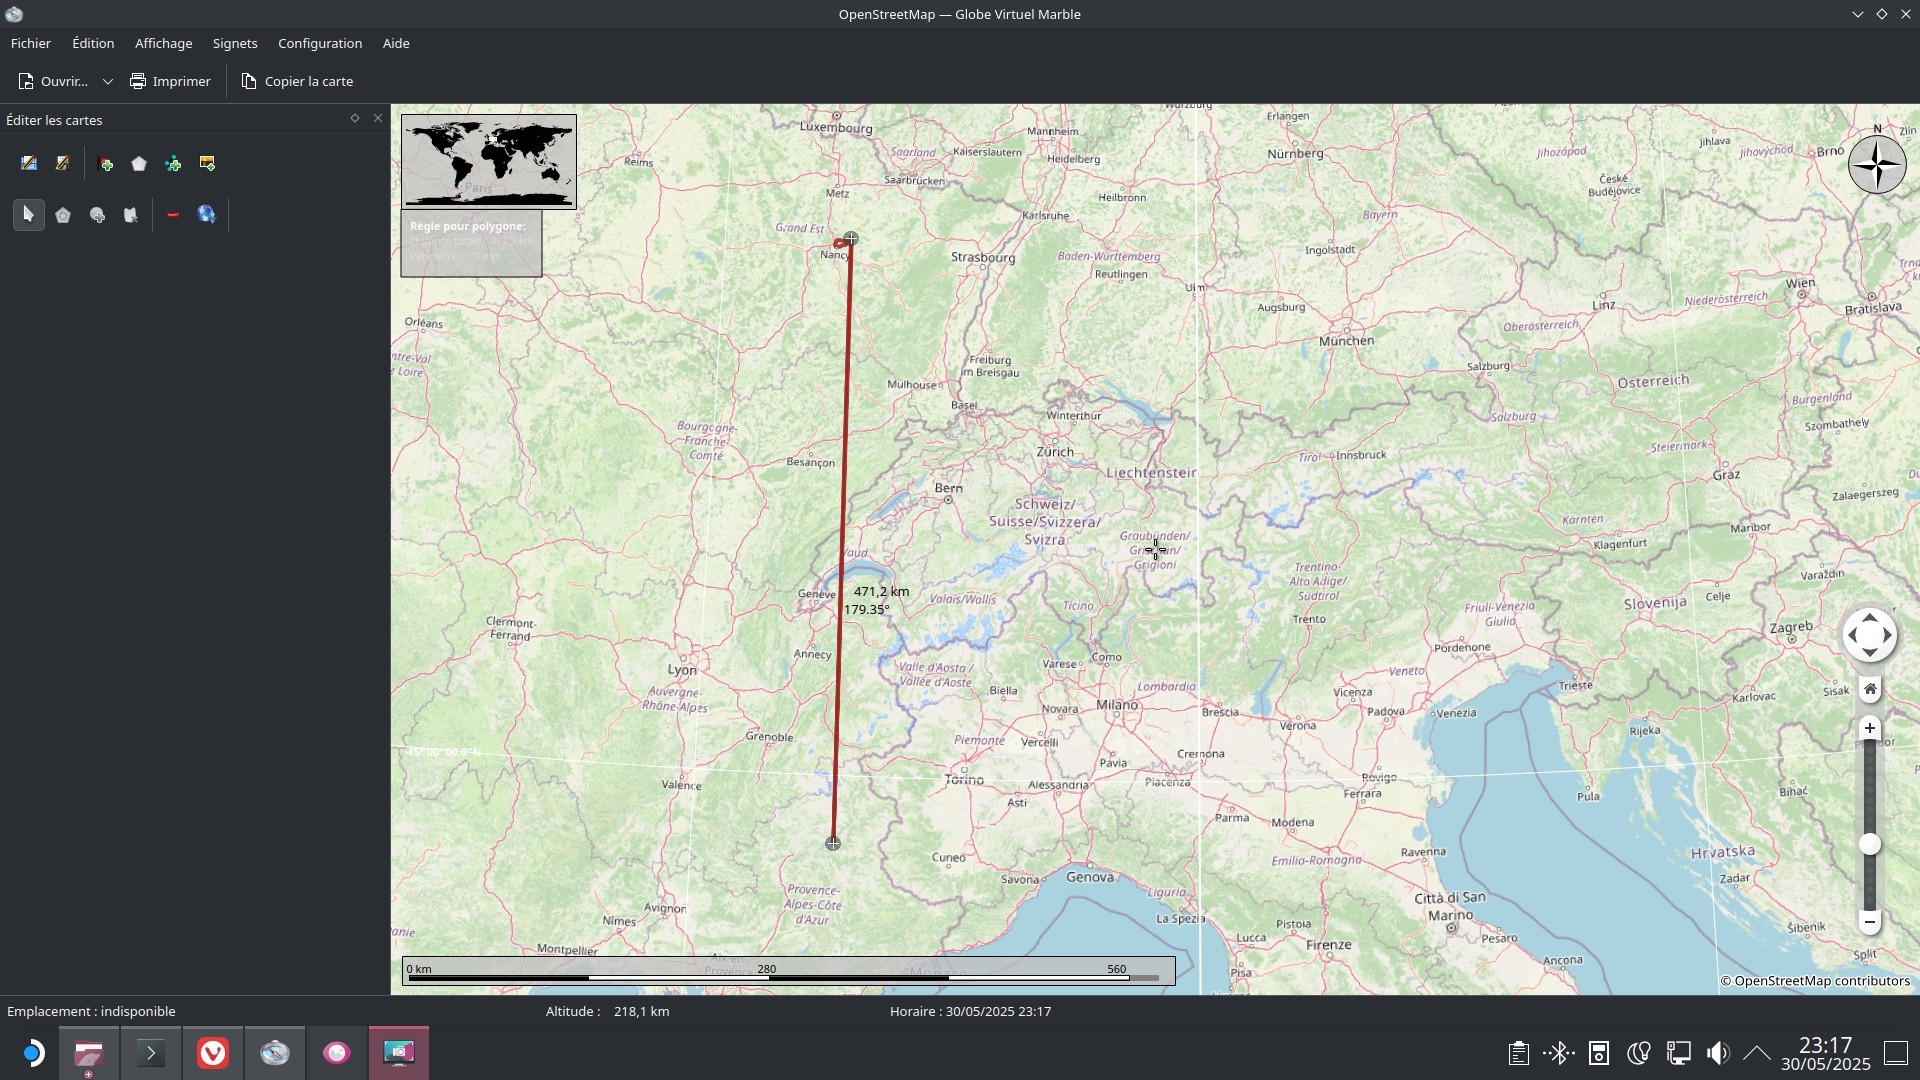Open the volume control tray icon

1718,1053
